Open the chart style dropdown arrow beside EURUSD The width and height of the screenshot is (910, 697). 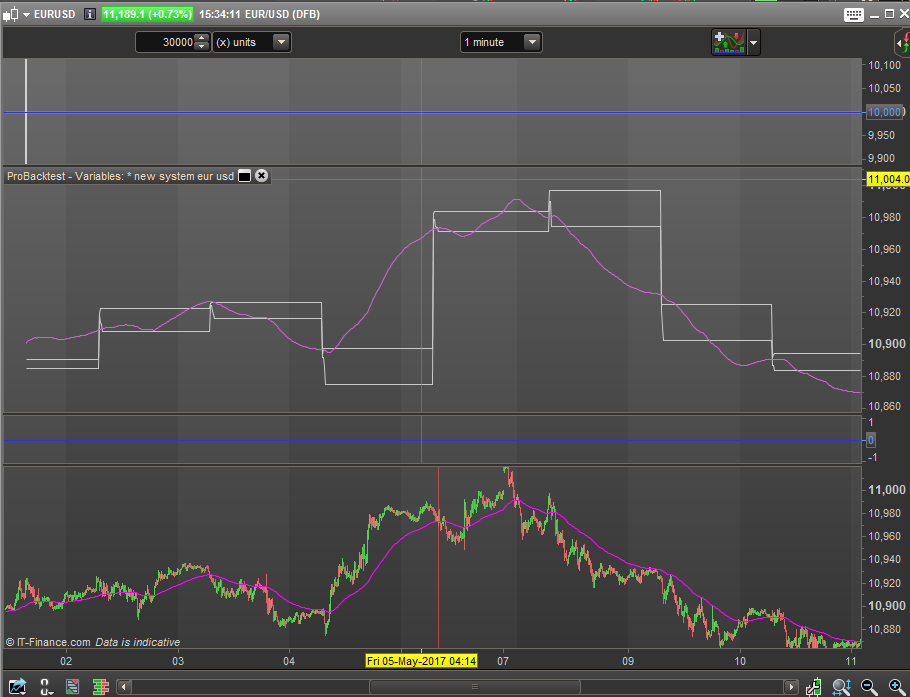(x=26, y=15)
